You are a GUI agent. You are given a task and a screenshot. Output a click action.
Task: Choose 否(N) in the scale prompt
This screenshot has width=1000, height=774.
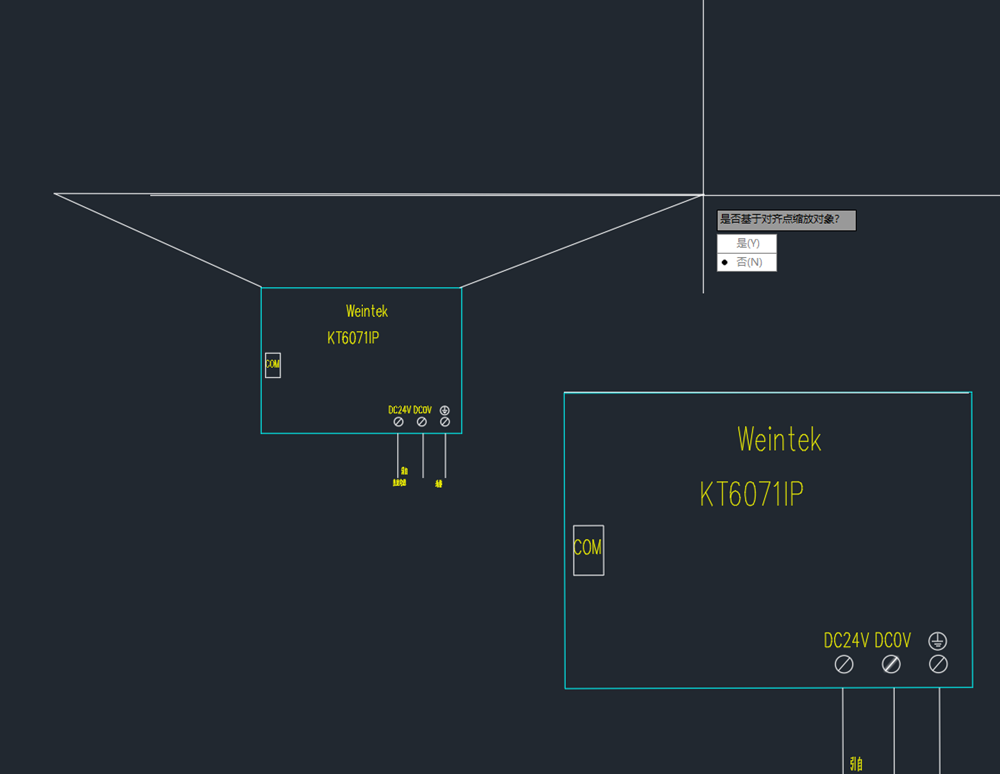point(747,262)
